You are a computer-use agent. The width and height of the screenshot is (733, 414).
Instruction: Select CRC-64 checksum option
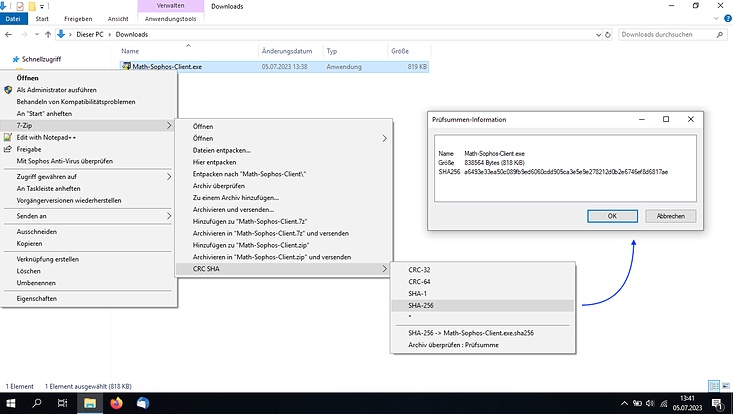482,282
